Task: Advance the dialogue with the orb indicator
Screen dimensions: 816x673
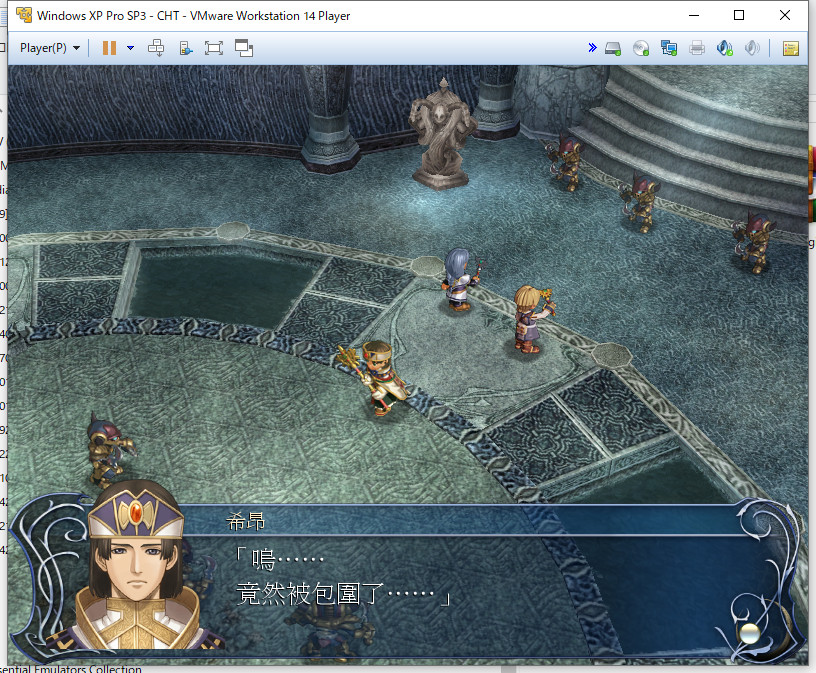Action: click(750, 633)
